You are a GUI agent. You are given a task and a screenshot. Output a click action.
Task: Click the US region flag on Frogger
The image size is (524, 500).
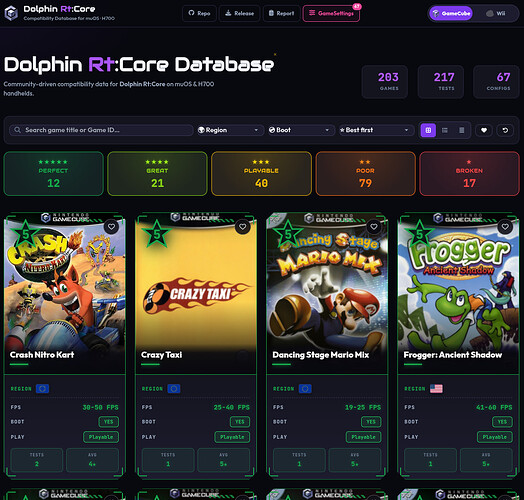click(x=436, y=389)
